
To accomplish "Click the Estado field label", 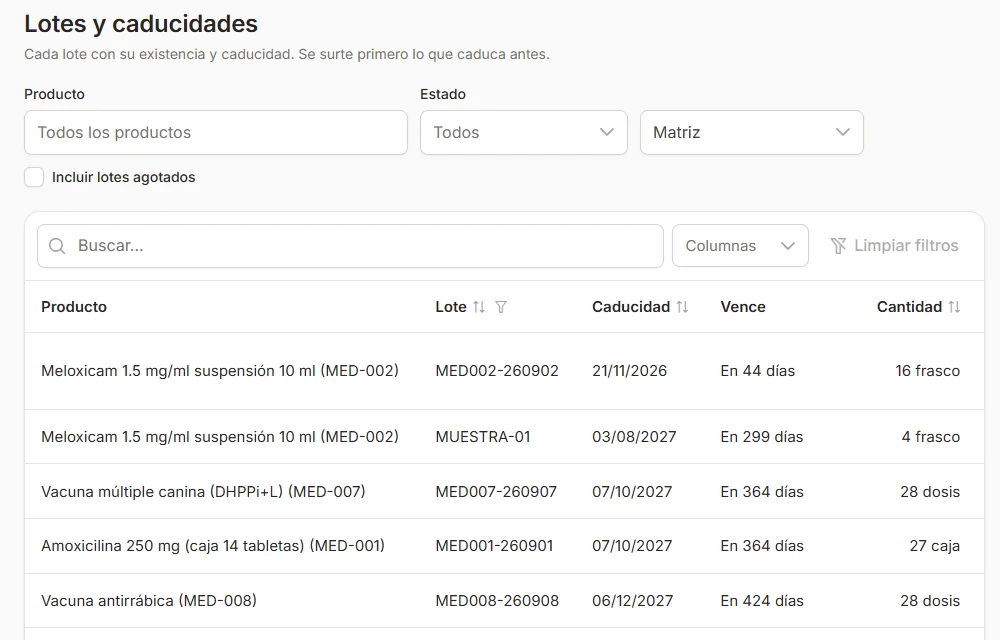I will (443, 94).
